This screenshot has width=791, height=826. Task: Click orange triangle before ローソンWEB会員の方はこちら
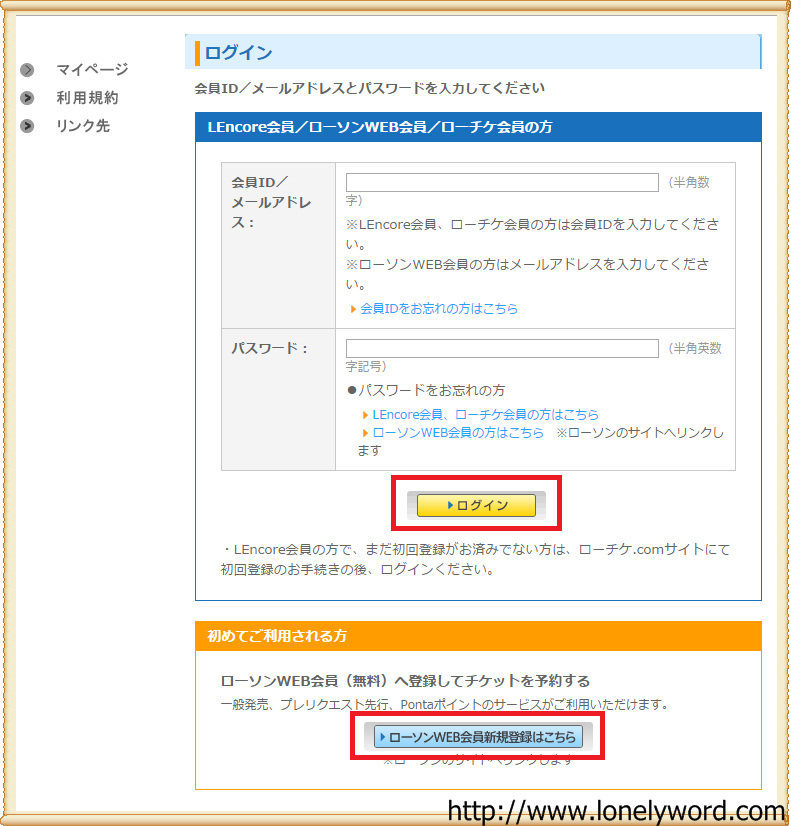coord(366,433)
